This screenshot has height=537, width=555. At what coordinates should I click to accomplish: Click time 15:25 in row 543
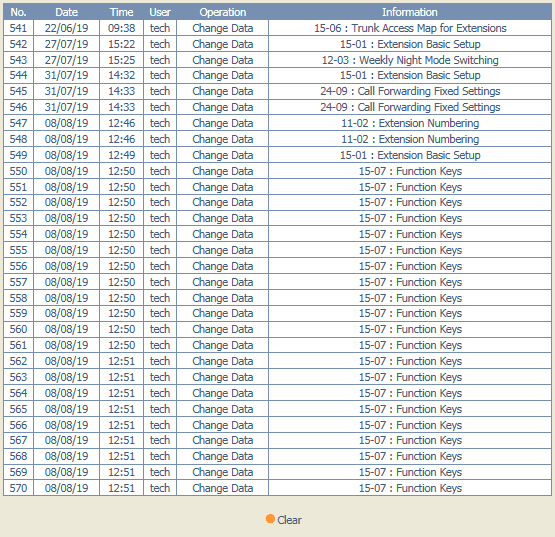click(x=121, y=60)
